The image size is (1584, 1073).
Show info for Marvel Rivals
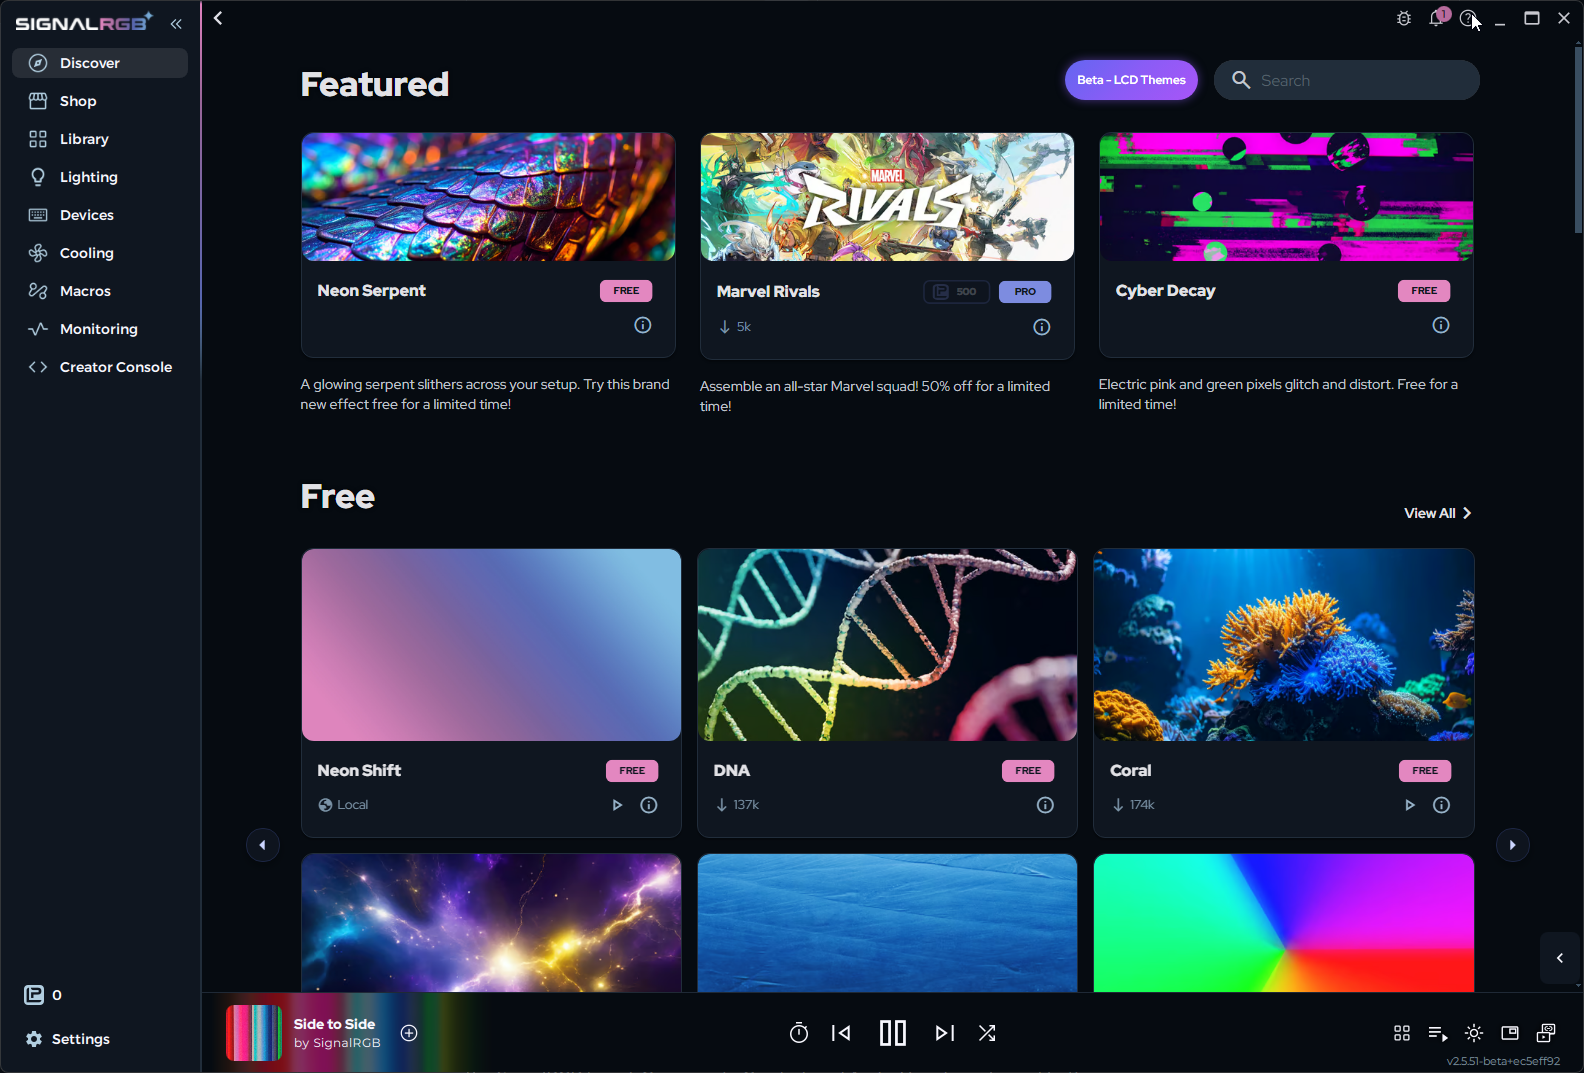click(1042, 327)
